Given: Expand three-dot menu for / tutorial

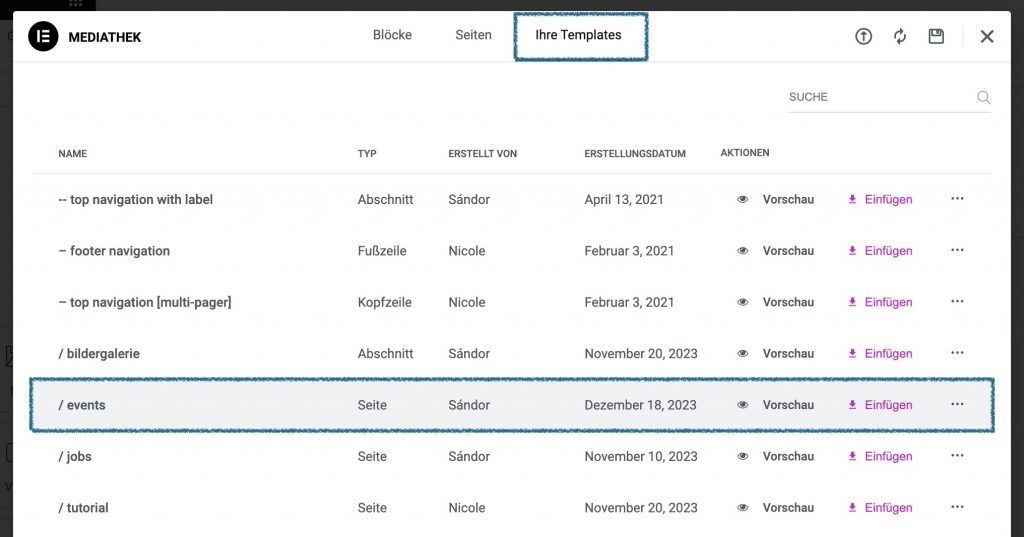Looking at the screenshot, I should pos(957,507).
